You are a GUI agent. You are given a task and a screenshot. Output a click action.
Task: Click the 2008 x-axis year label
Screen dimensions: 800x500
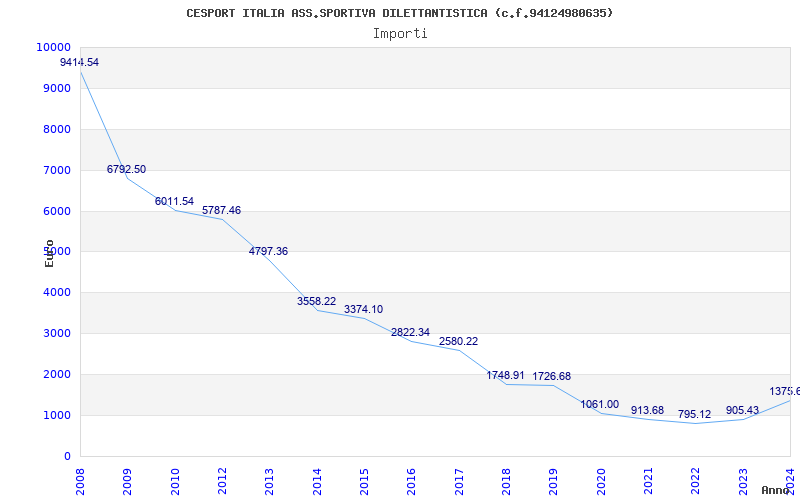point(80,481)
